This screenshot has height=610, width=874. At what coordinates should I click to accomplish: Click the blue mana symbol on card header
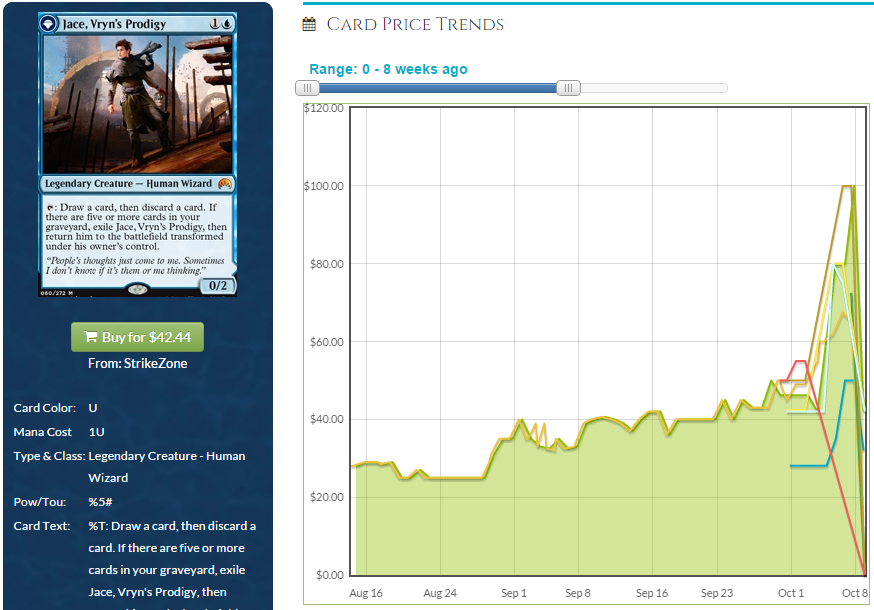coord(227,24)
